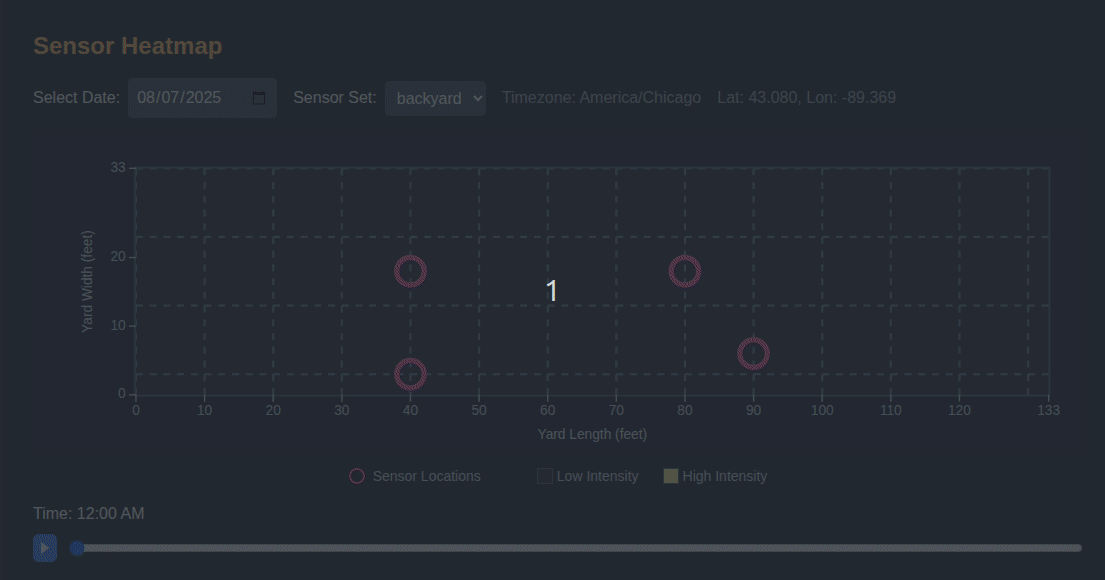1105x580 pixels.
Task: Click the sensor marker at length 90
Action: [753, 353]
